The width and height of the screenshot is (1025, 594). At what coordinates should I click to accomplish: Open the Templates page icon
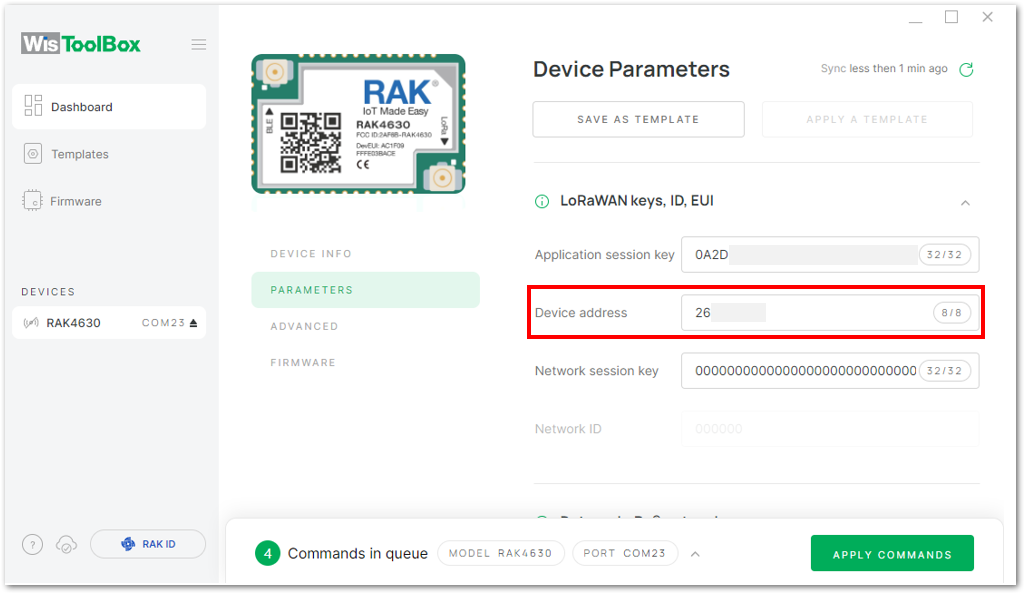coord(33,154)
